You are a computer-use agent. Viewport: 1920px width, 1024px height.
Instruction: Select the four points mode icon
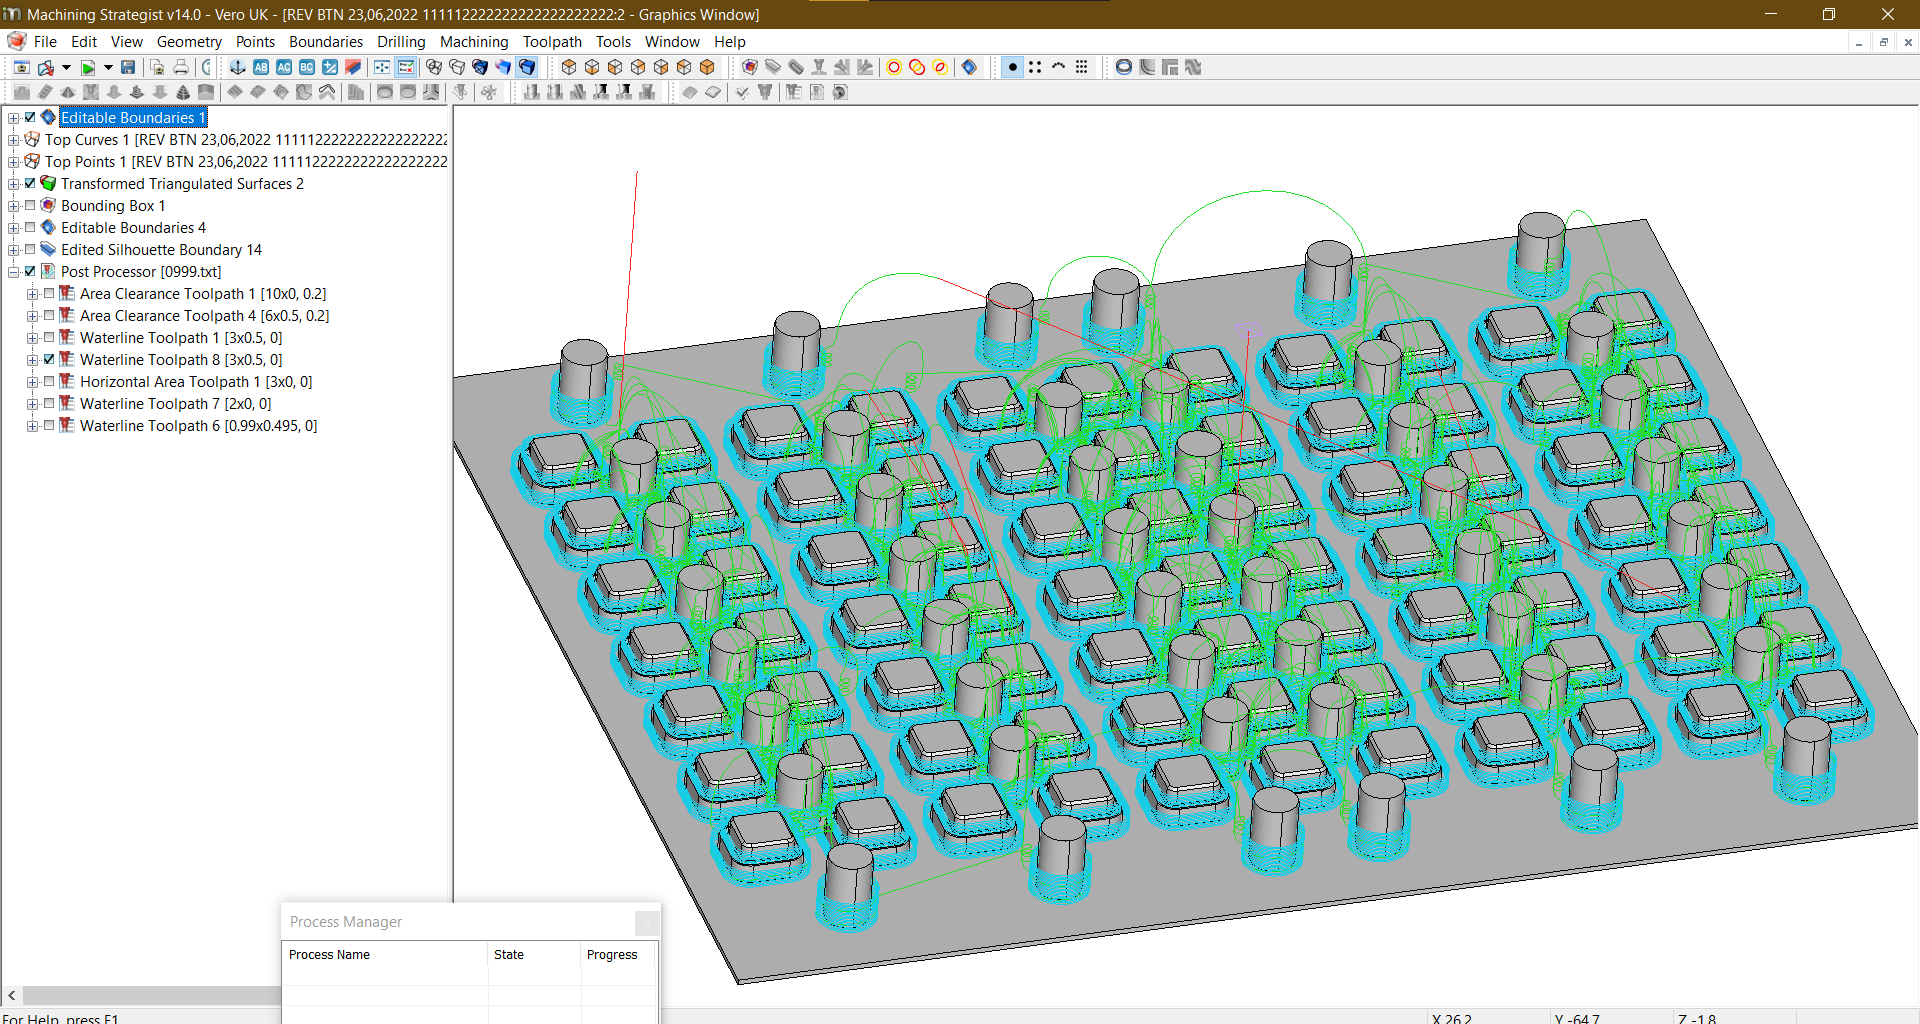coord(1035,67)
